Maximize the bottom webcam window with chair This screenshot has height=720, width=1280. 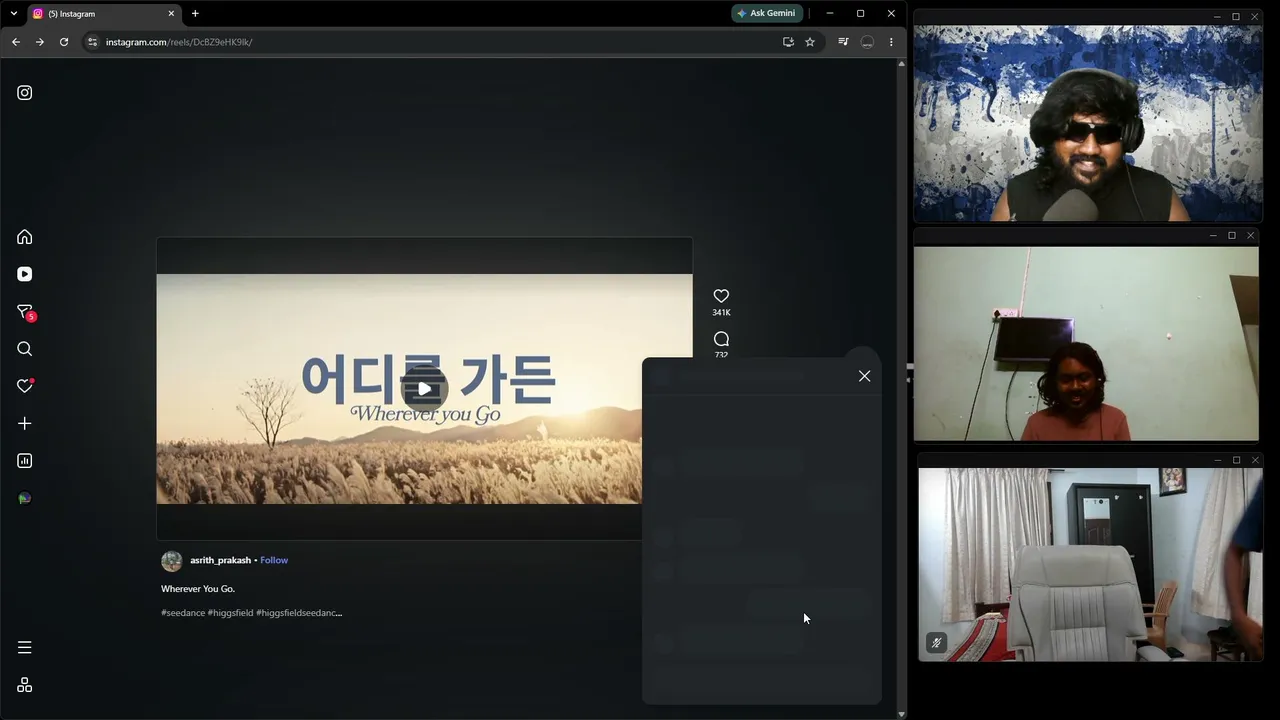click(x=1236, y=460)
